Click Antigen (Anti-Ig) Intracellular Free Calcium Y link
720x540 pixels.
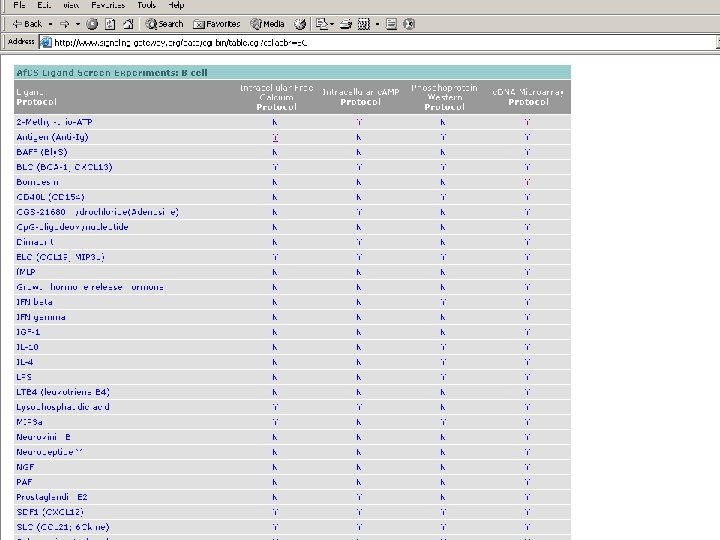[x=275, y=137]
